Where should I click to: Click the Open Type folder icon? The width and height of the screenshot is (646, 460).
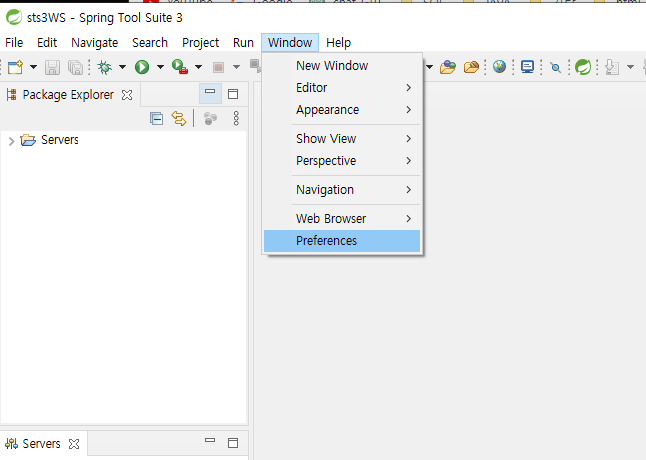point(448,67)
